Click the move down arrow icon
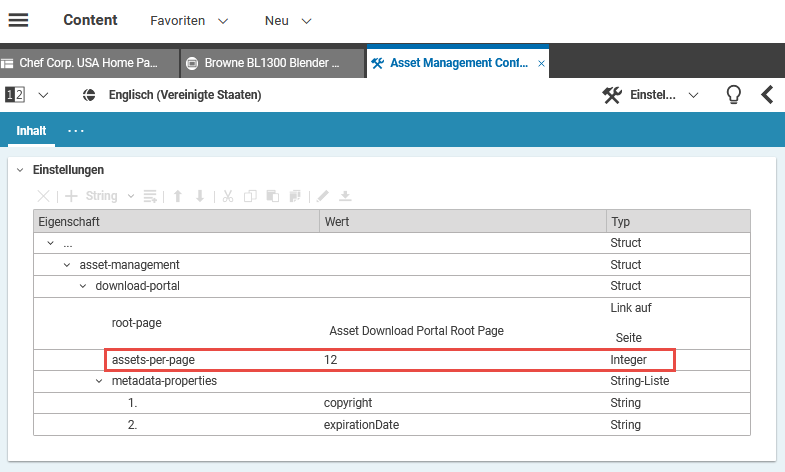The image size is (785, 472). pyautogui.click(x=200, y=196)
